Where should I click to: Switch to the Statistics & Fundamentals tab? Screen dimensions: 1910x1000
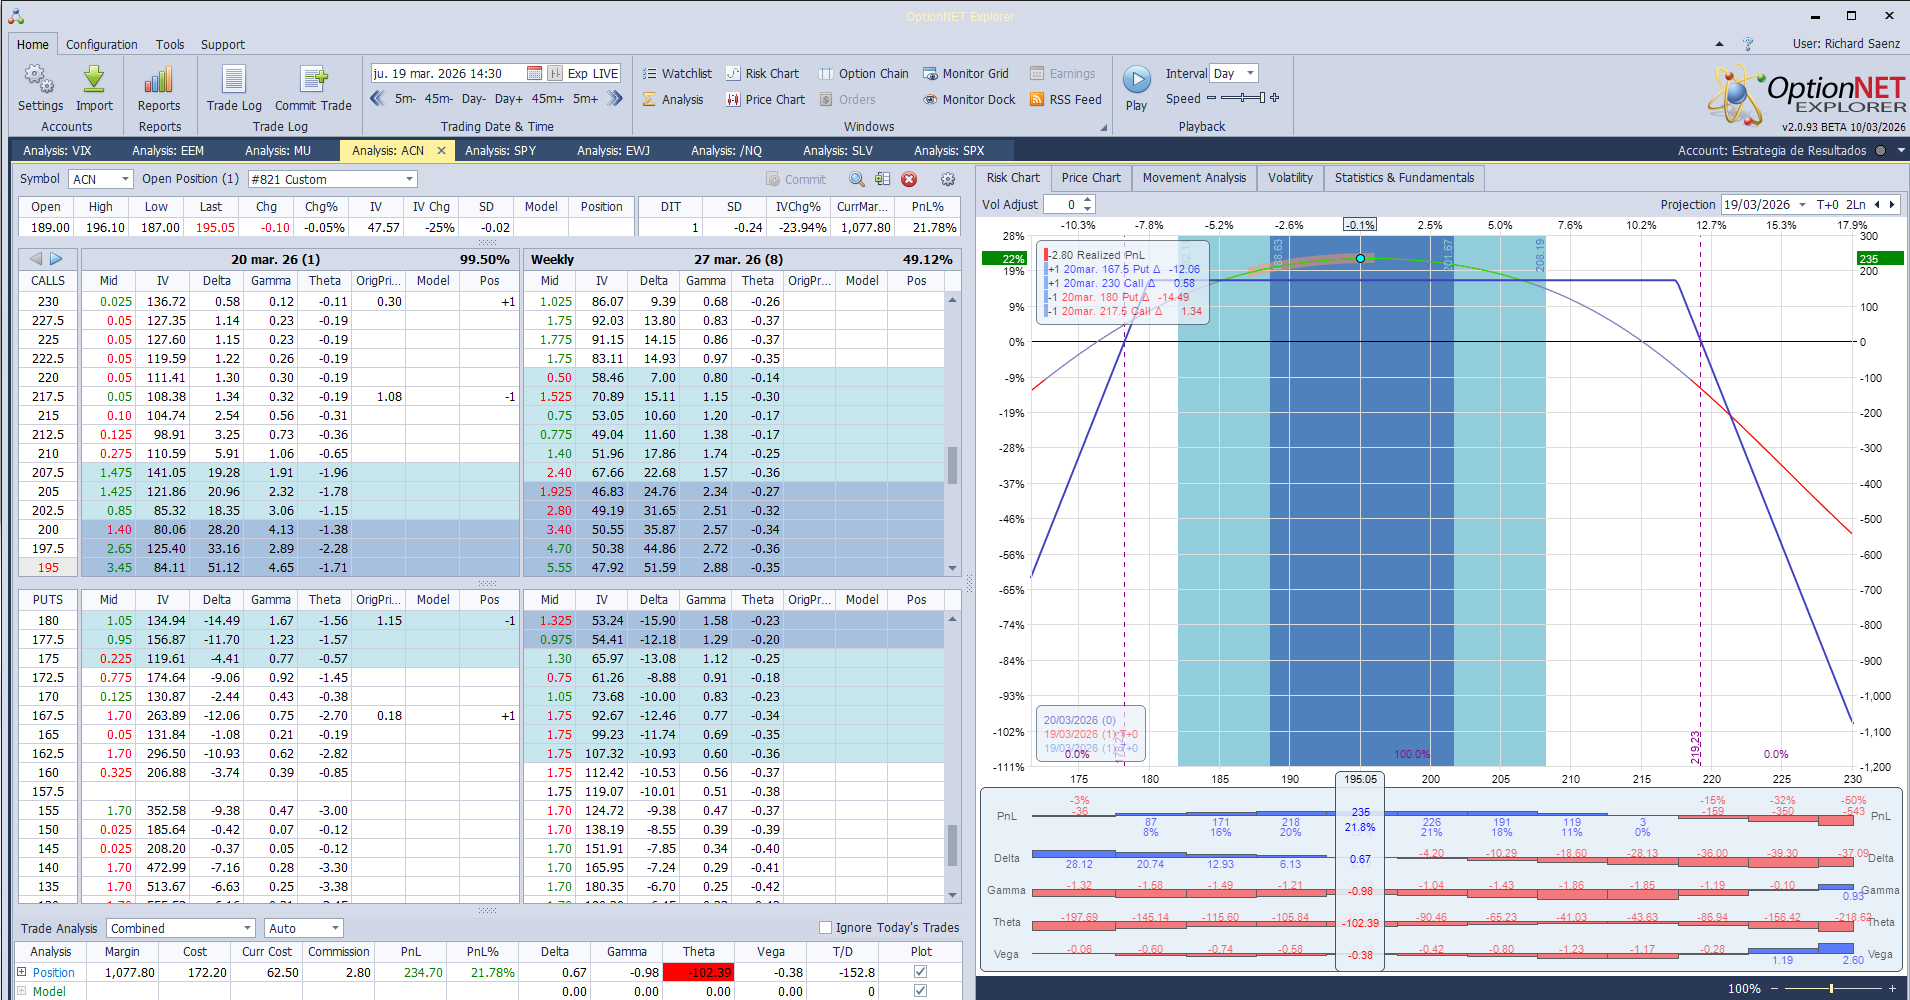[1404, 178]
